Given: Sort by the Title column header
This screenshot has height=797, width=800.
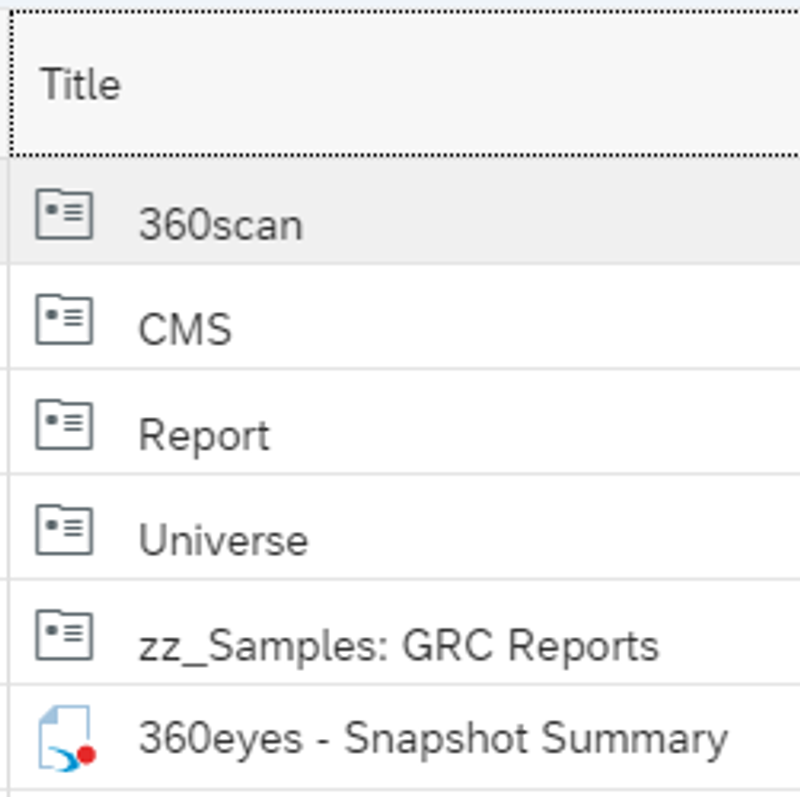Looking at the screenshot, I should (80, 84).
